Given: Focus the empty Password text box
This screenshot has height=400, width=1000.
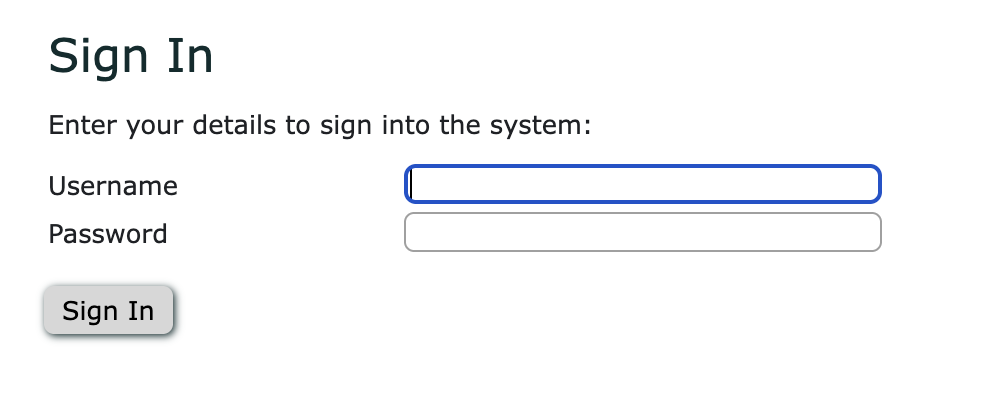Looking at the screenshot, I should click(x=642, y=232).
